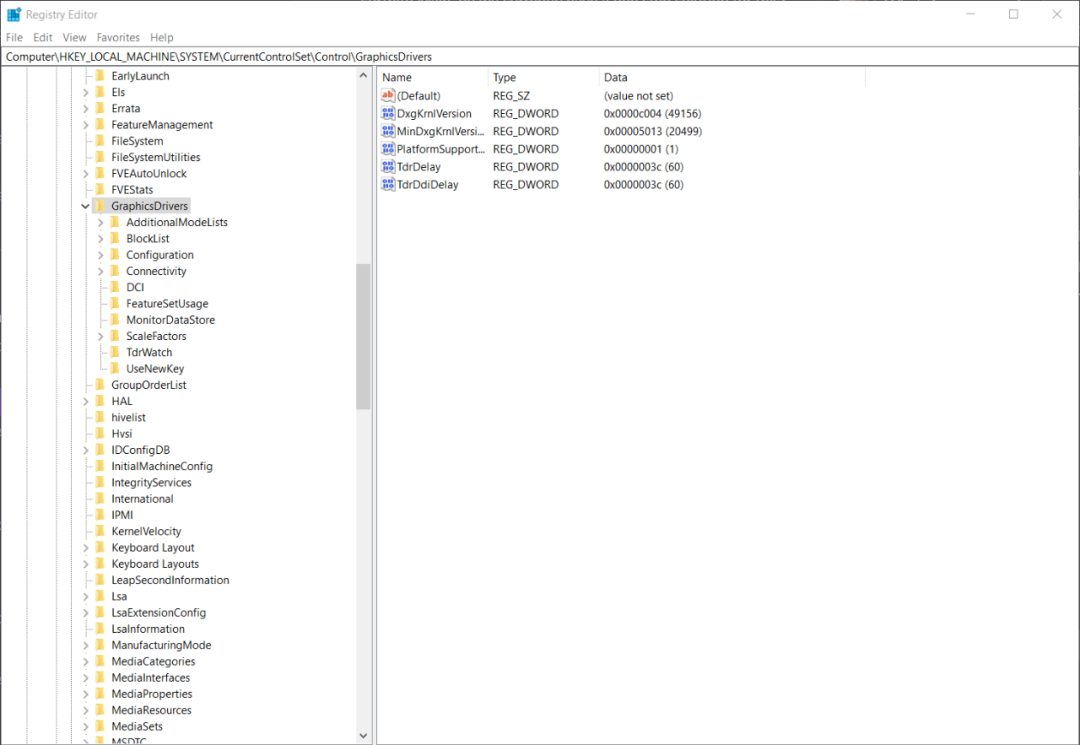Screen dimensions: 1080x745
Task: Click the International folder icon
Action: click(x=100, y=499)
